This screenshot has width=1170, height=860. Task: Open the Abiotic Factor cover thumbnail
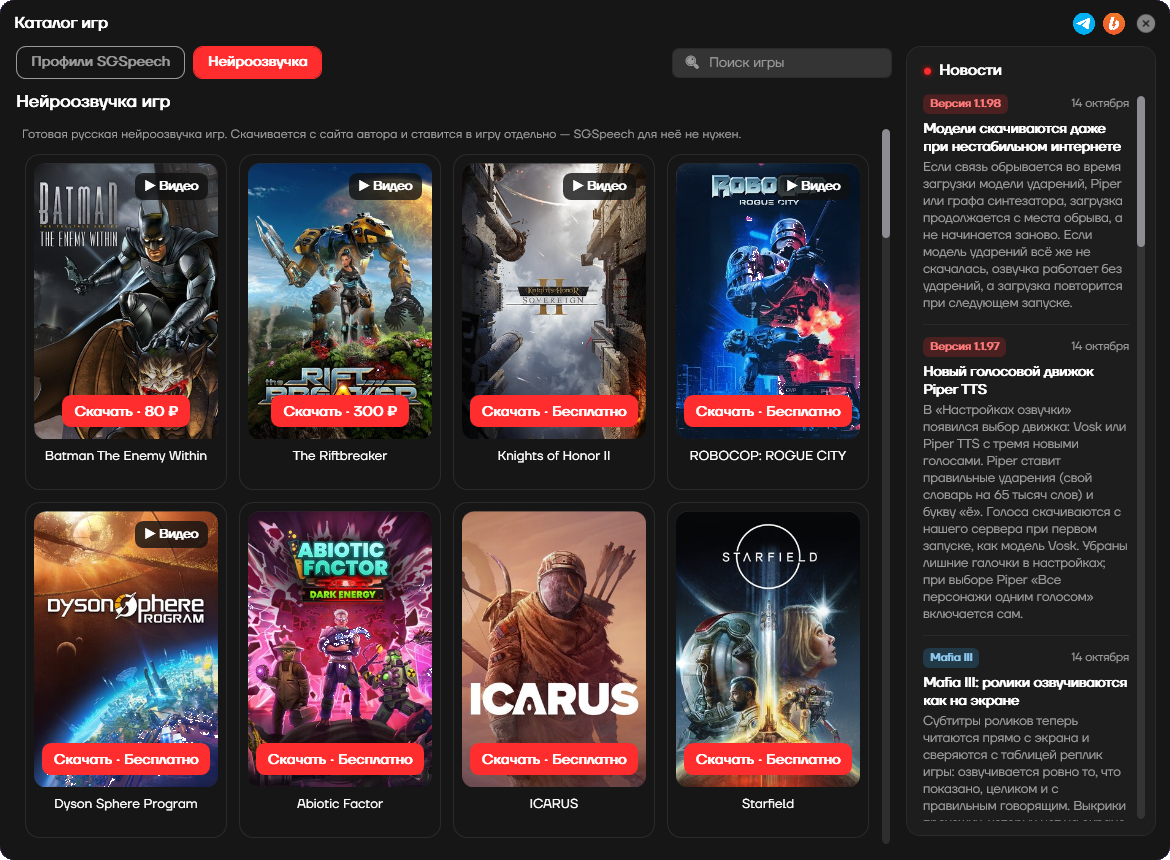point(340,649)
